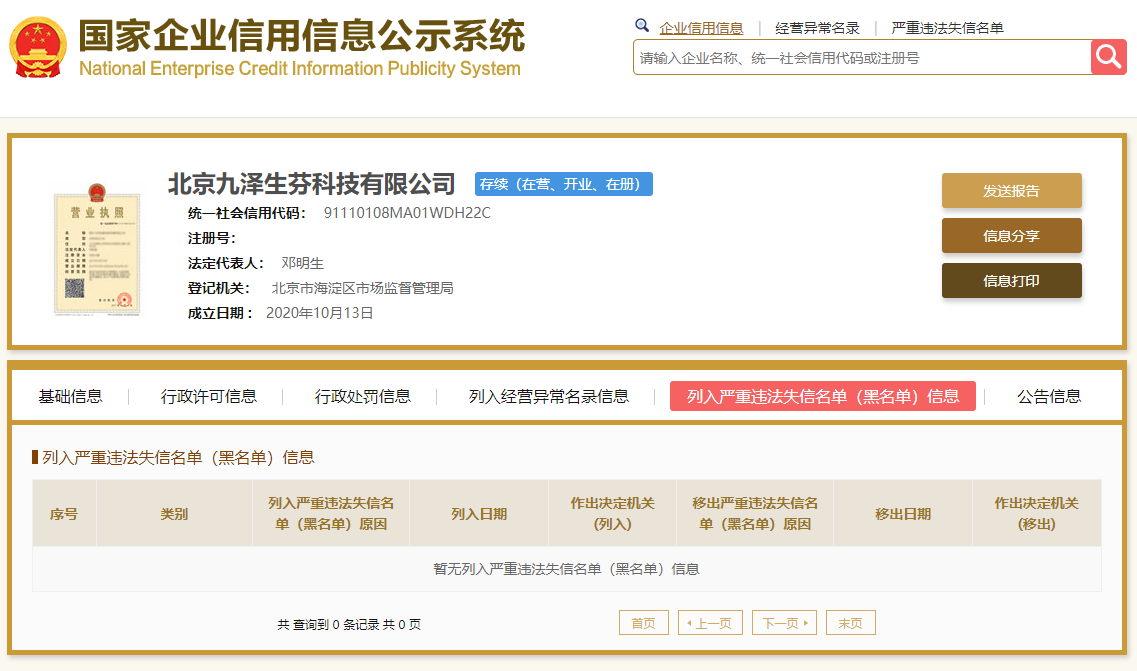This screenshot has height=671, width=1137.
Task: Select the 严重违法失信名单 search category
Action: point(947,28)
